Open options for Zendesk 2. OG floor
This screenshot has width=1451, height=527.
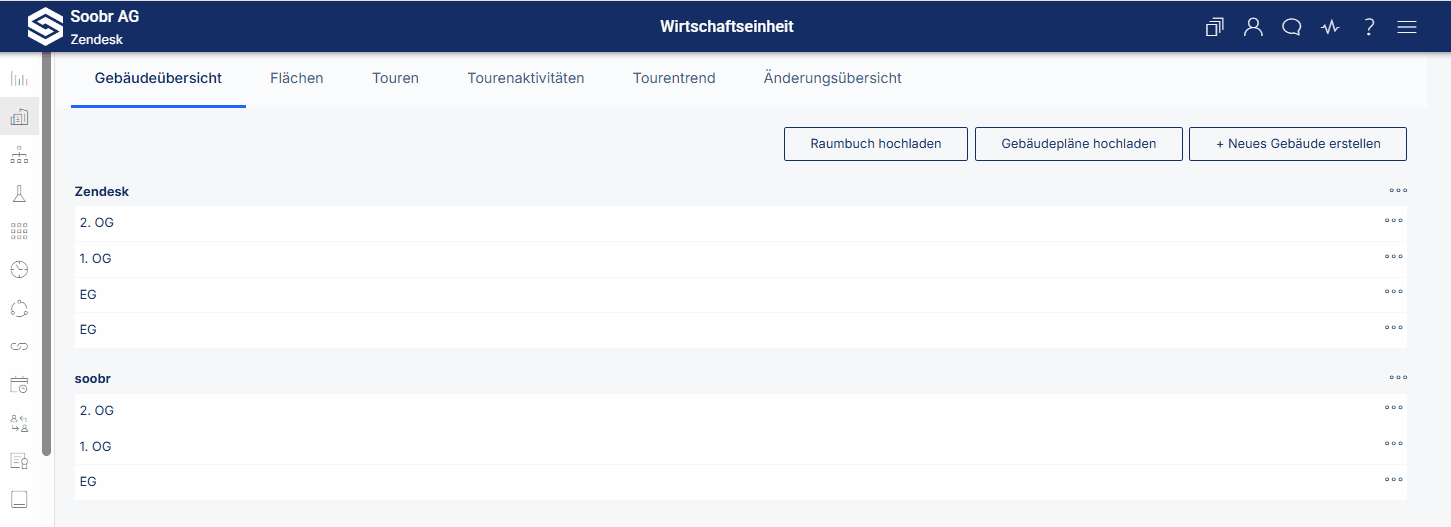(x=1394, y=220)
